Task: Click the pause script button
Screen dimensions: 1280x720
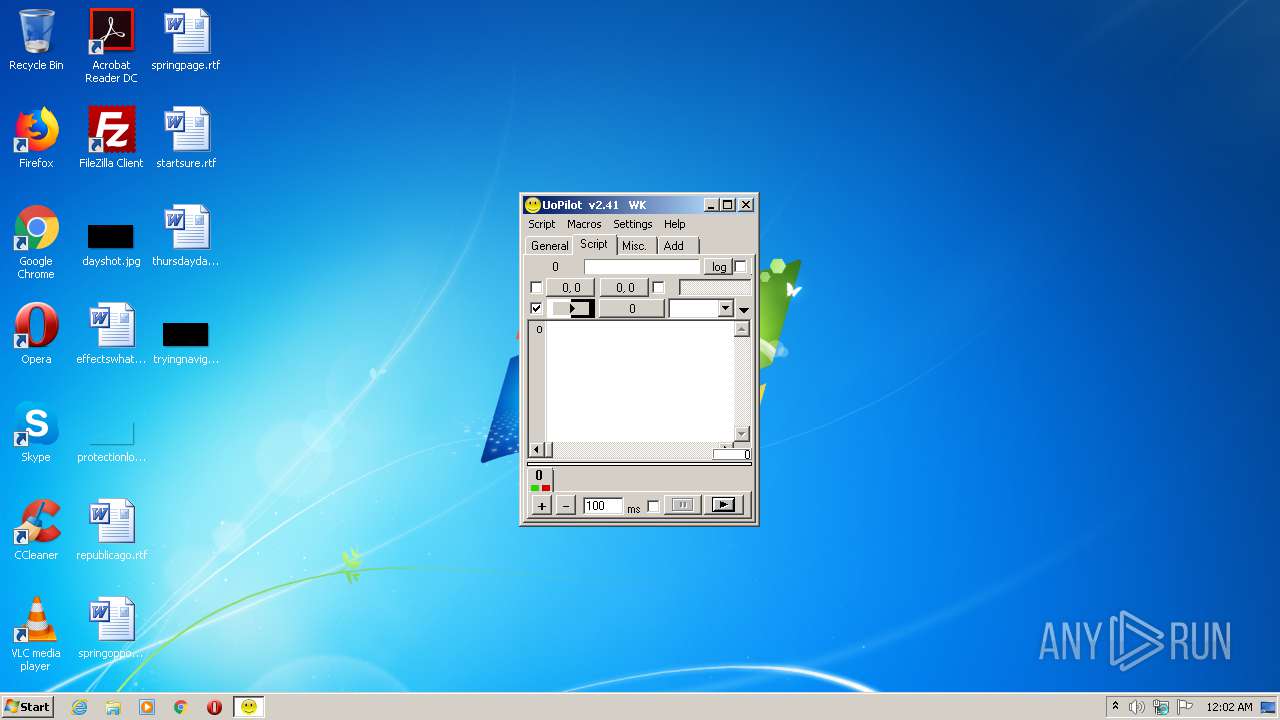Action: click(x=682, y=506)
